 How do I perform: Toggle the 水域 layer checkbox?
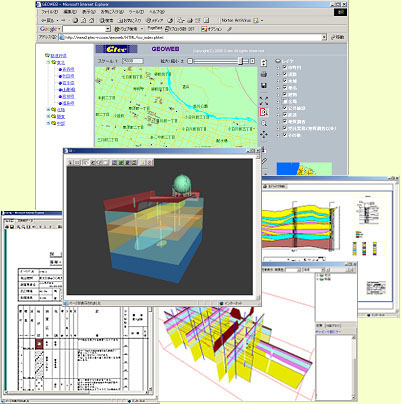point(285,81)
